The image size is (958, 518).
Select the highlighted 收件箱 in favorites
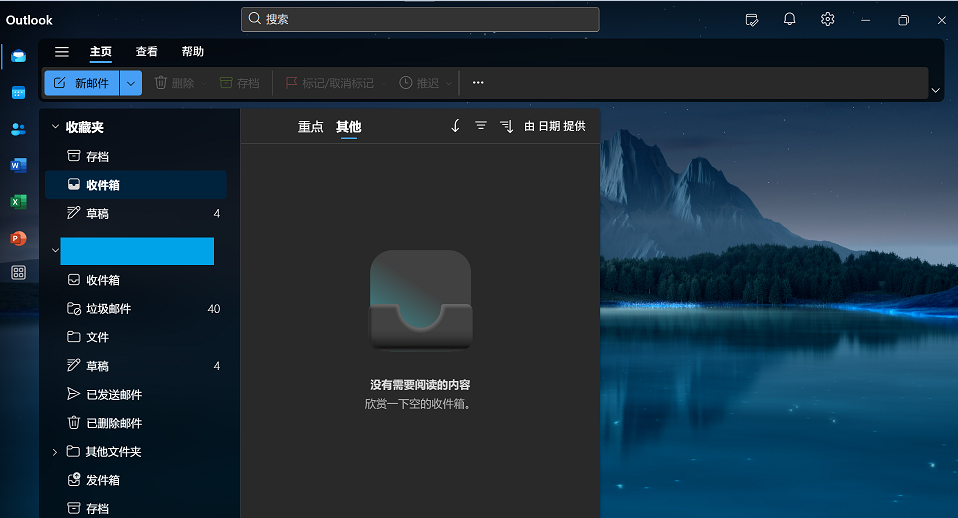point(136,184)
